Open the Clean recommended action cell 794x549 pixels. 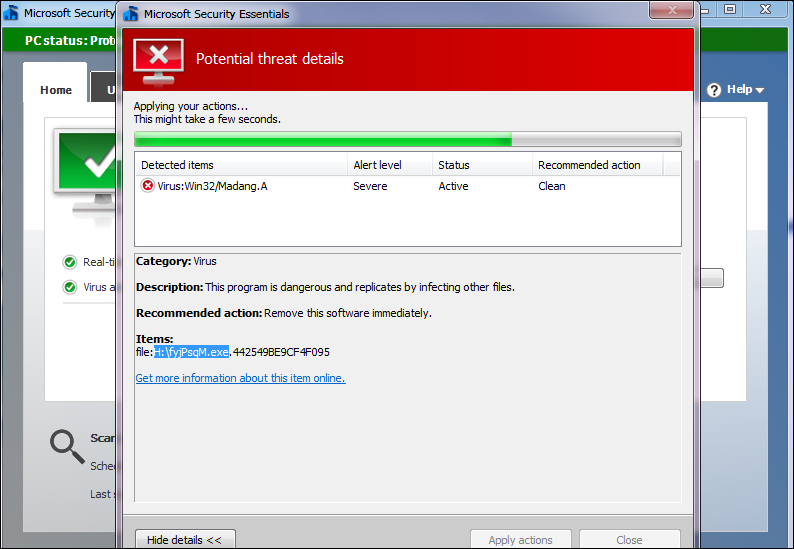(x=551, y=186)
